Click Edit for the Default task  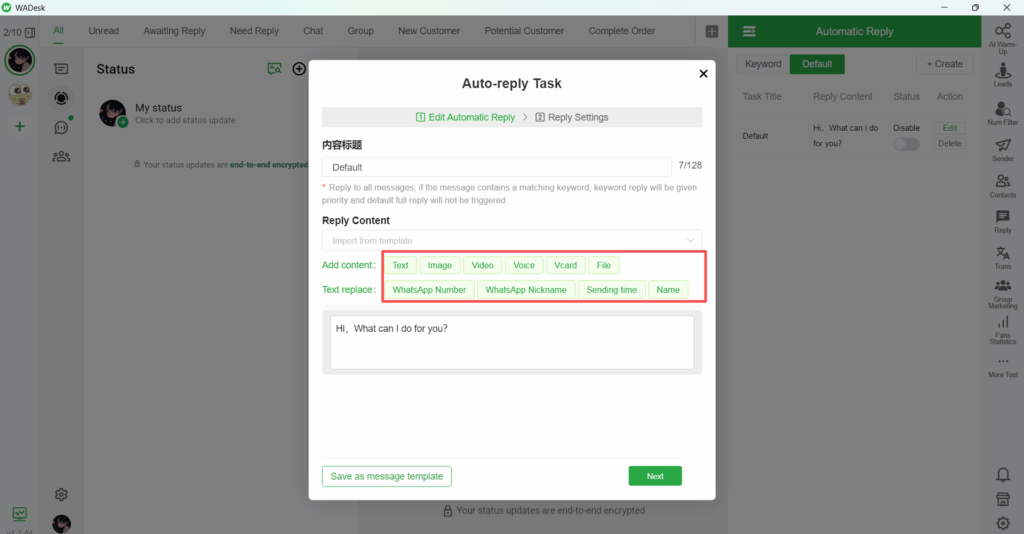(x=950, y=128)
